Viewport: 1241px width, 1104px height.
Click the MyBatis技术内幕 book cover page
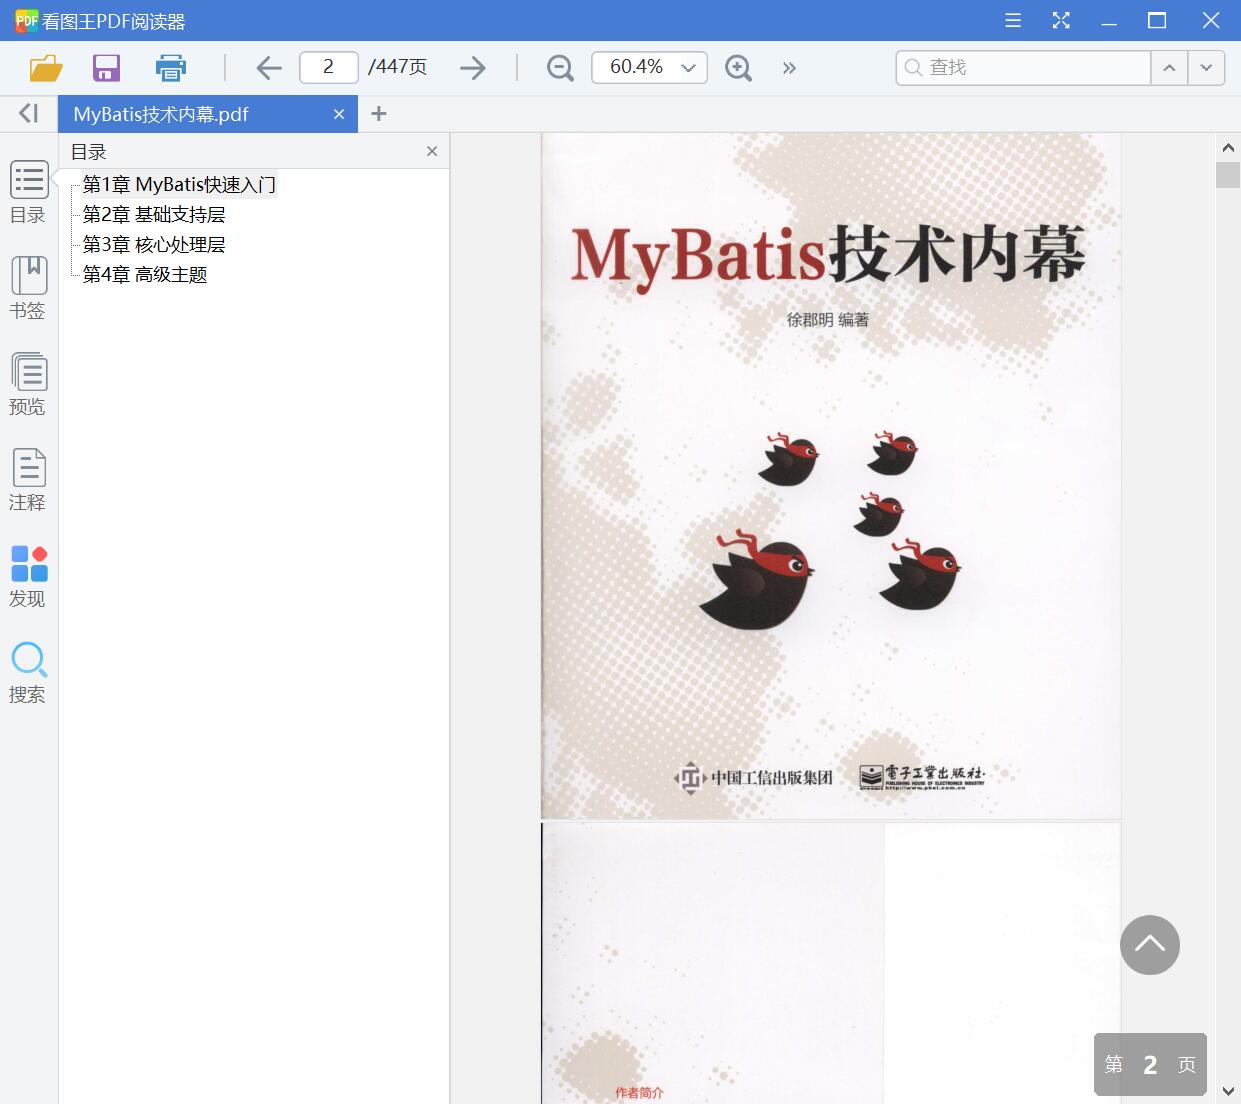(831, 476)
